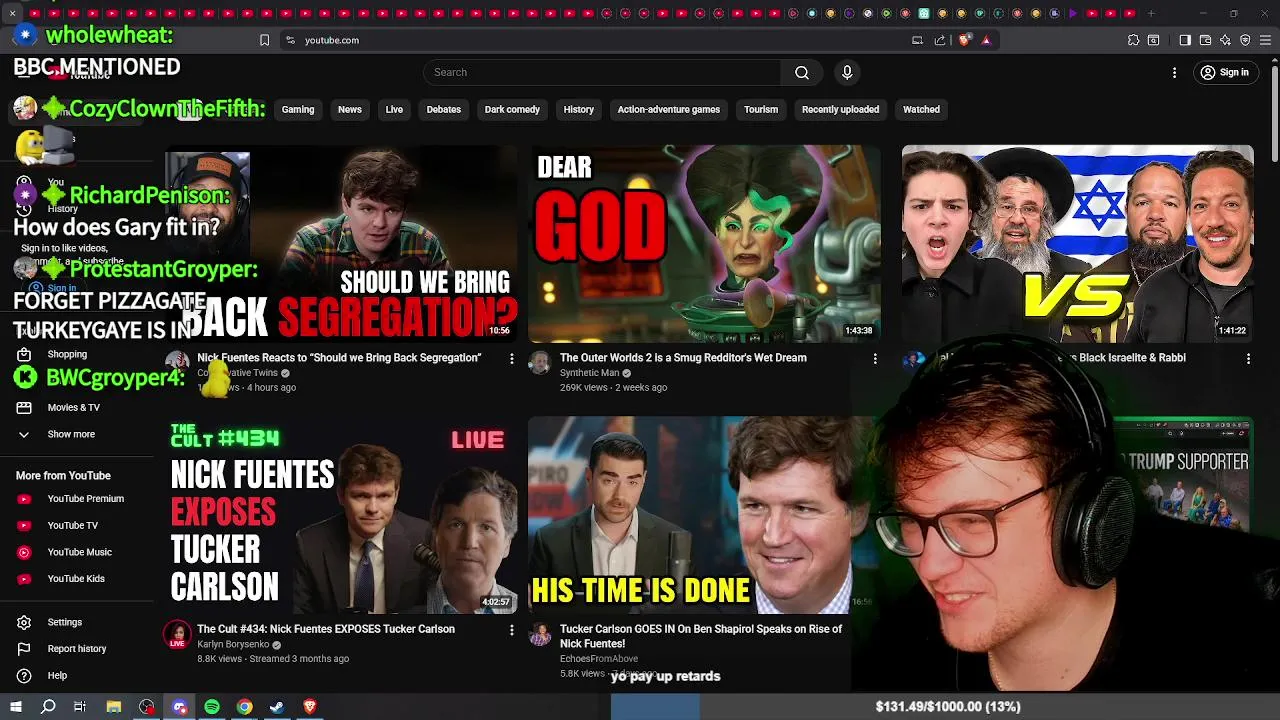View site information icon beside youtube.com
1280x720 pixels.
coord(290,40)
